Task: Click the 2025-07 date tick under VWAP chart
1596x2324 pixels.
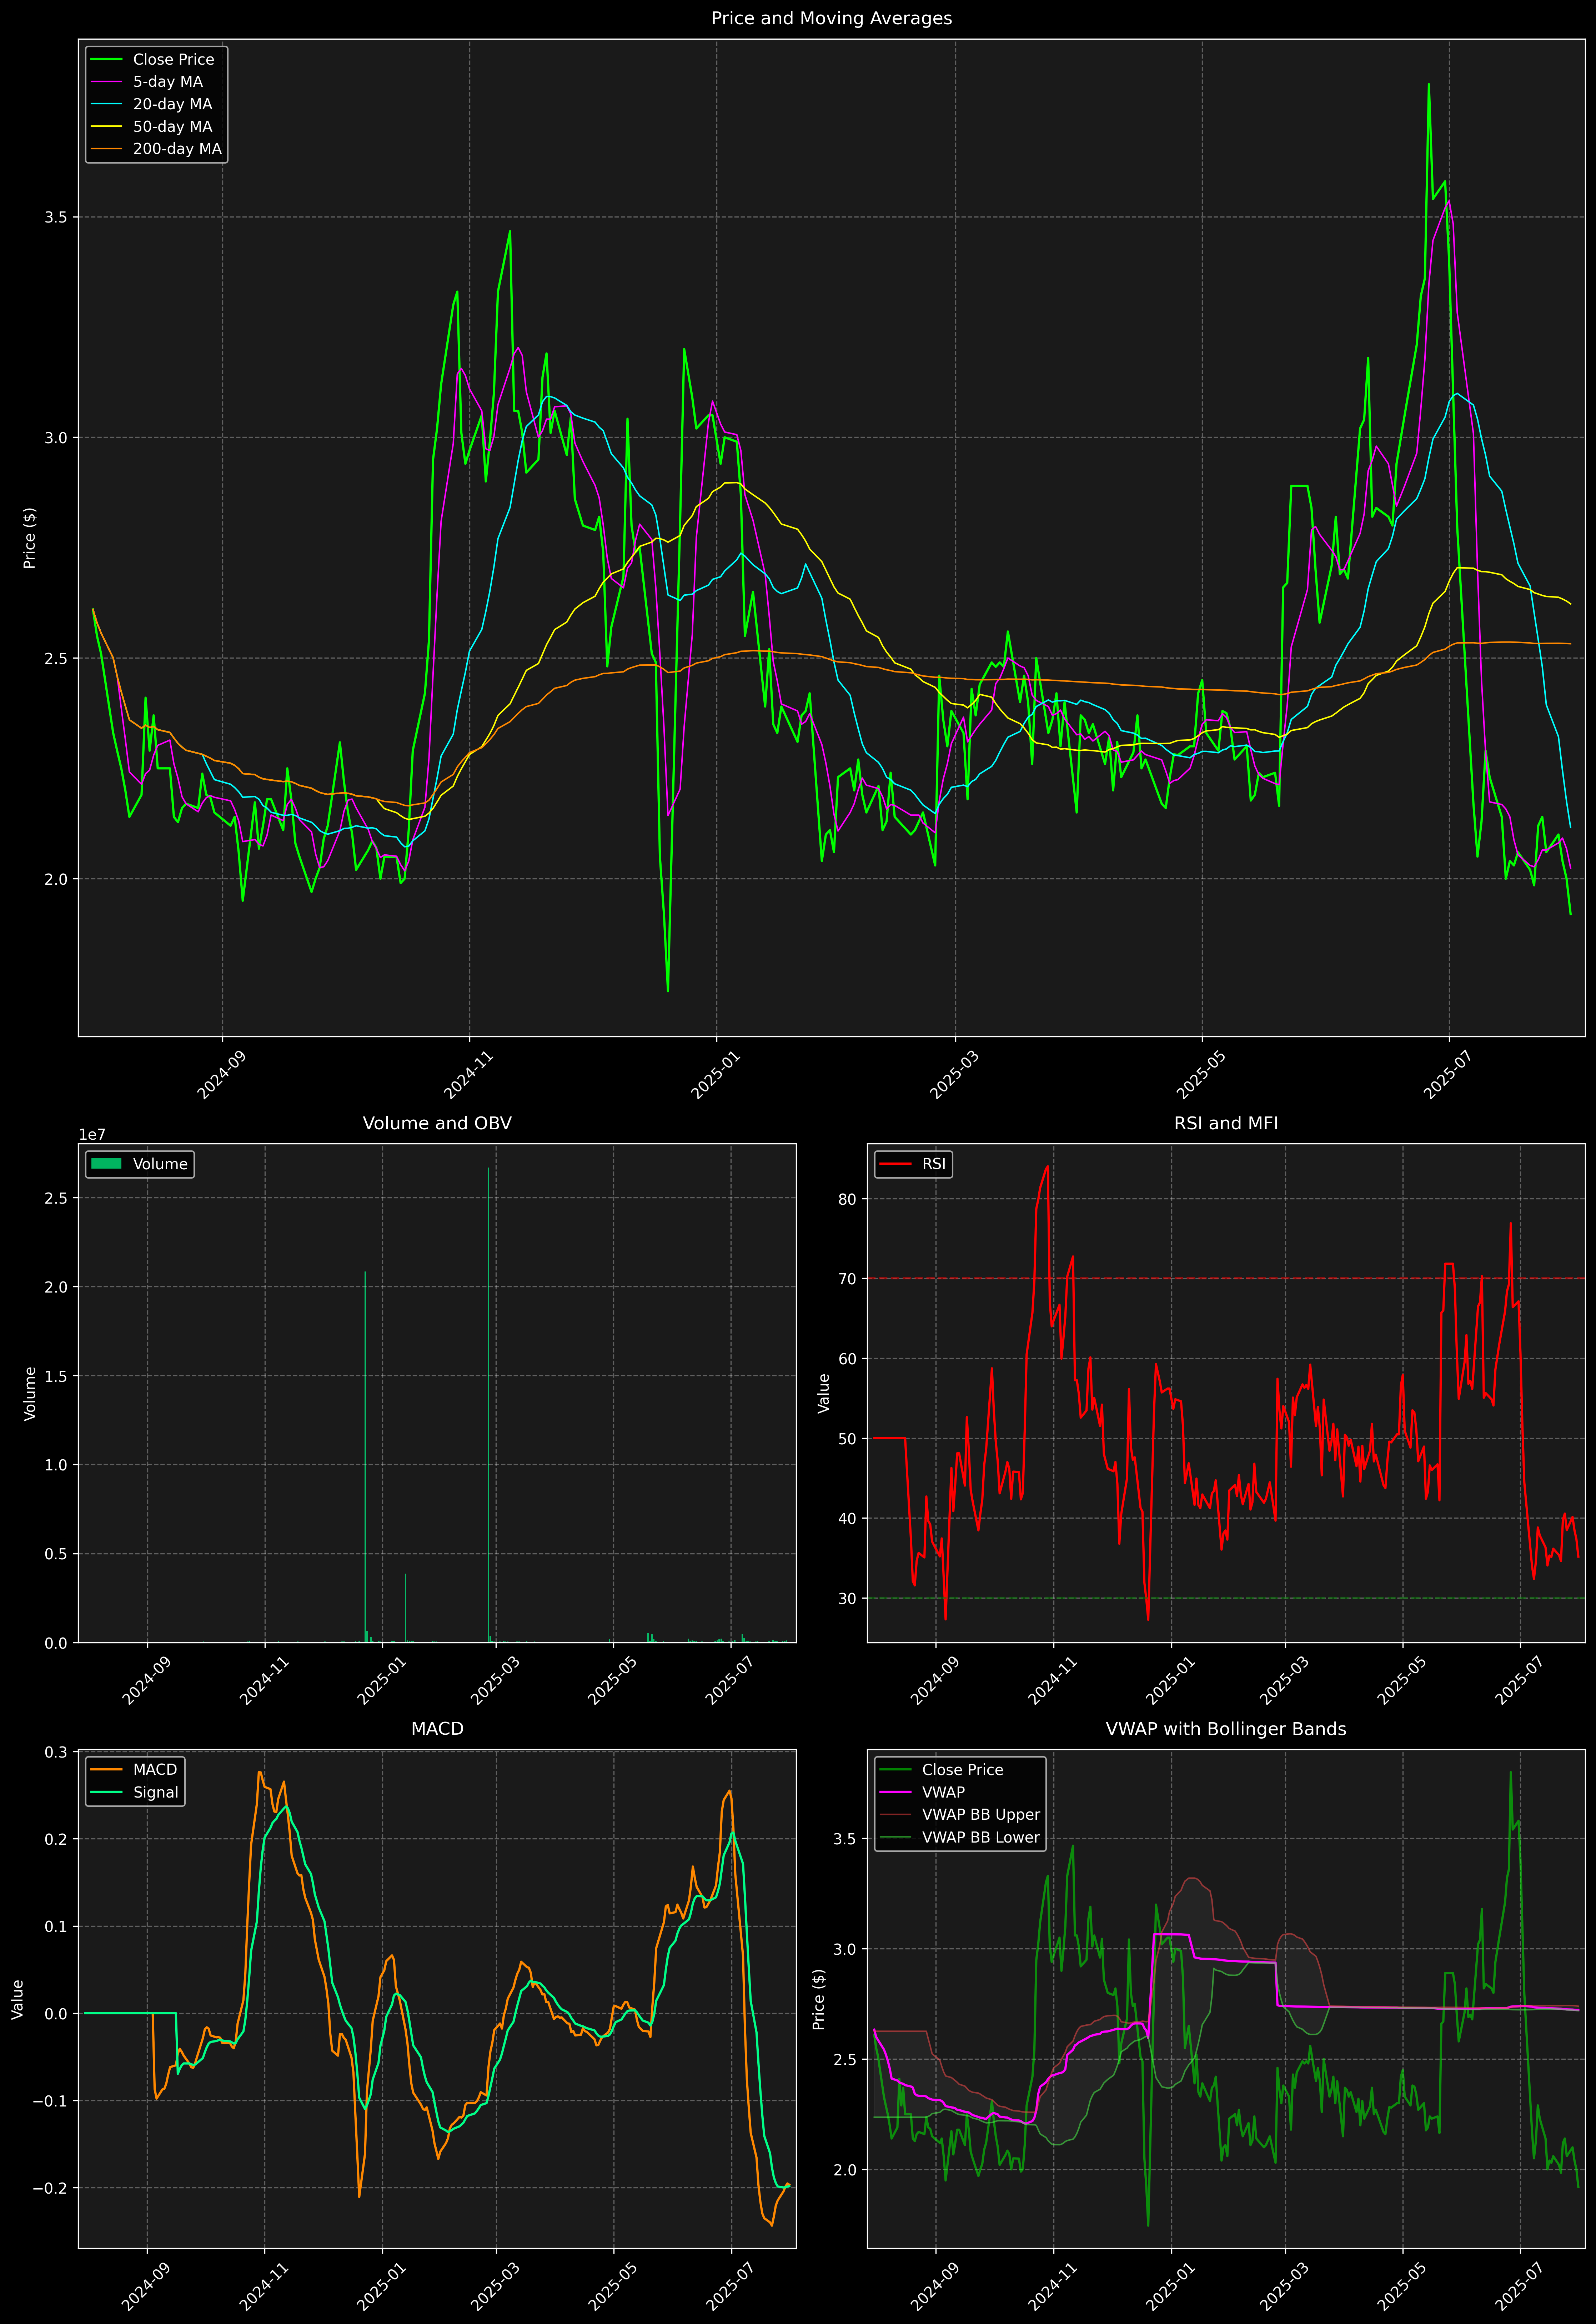Action: [x=1519, y=2287]
